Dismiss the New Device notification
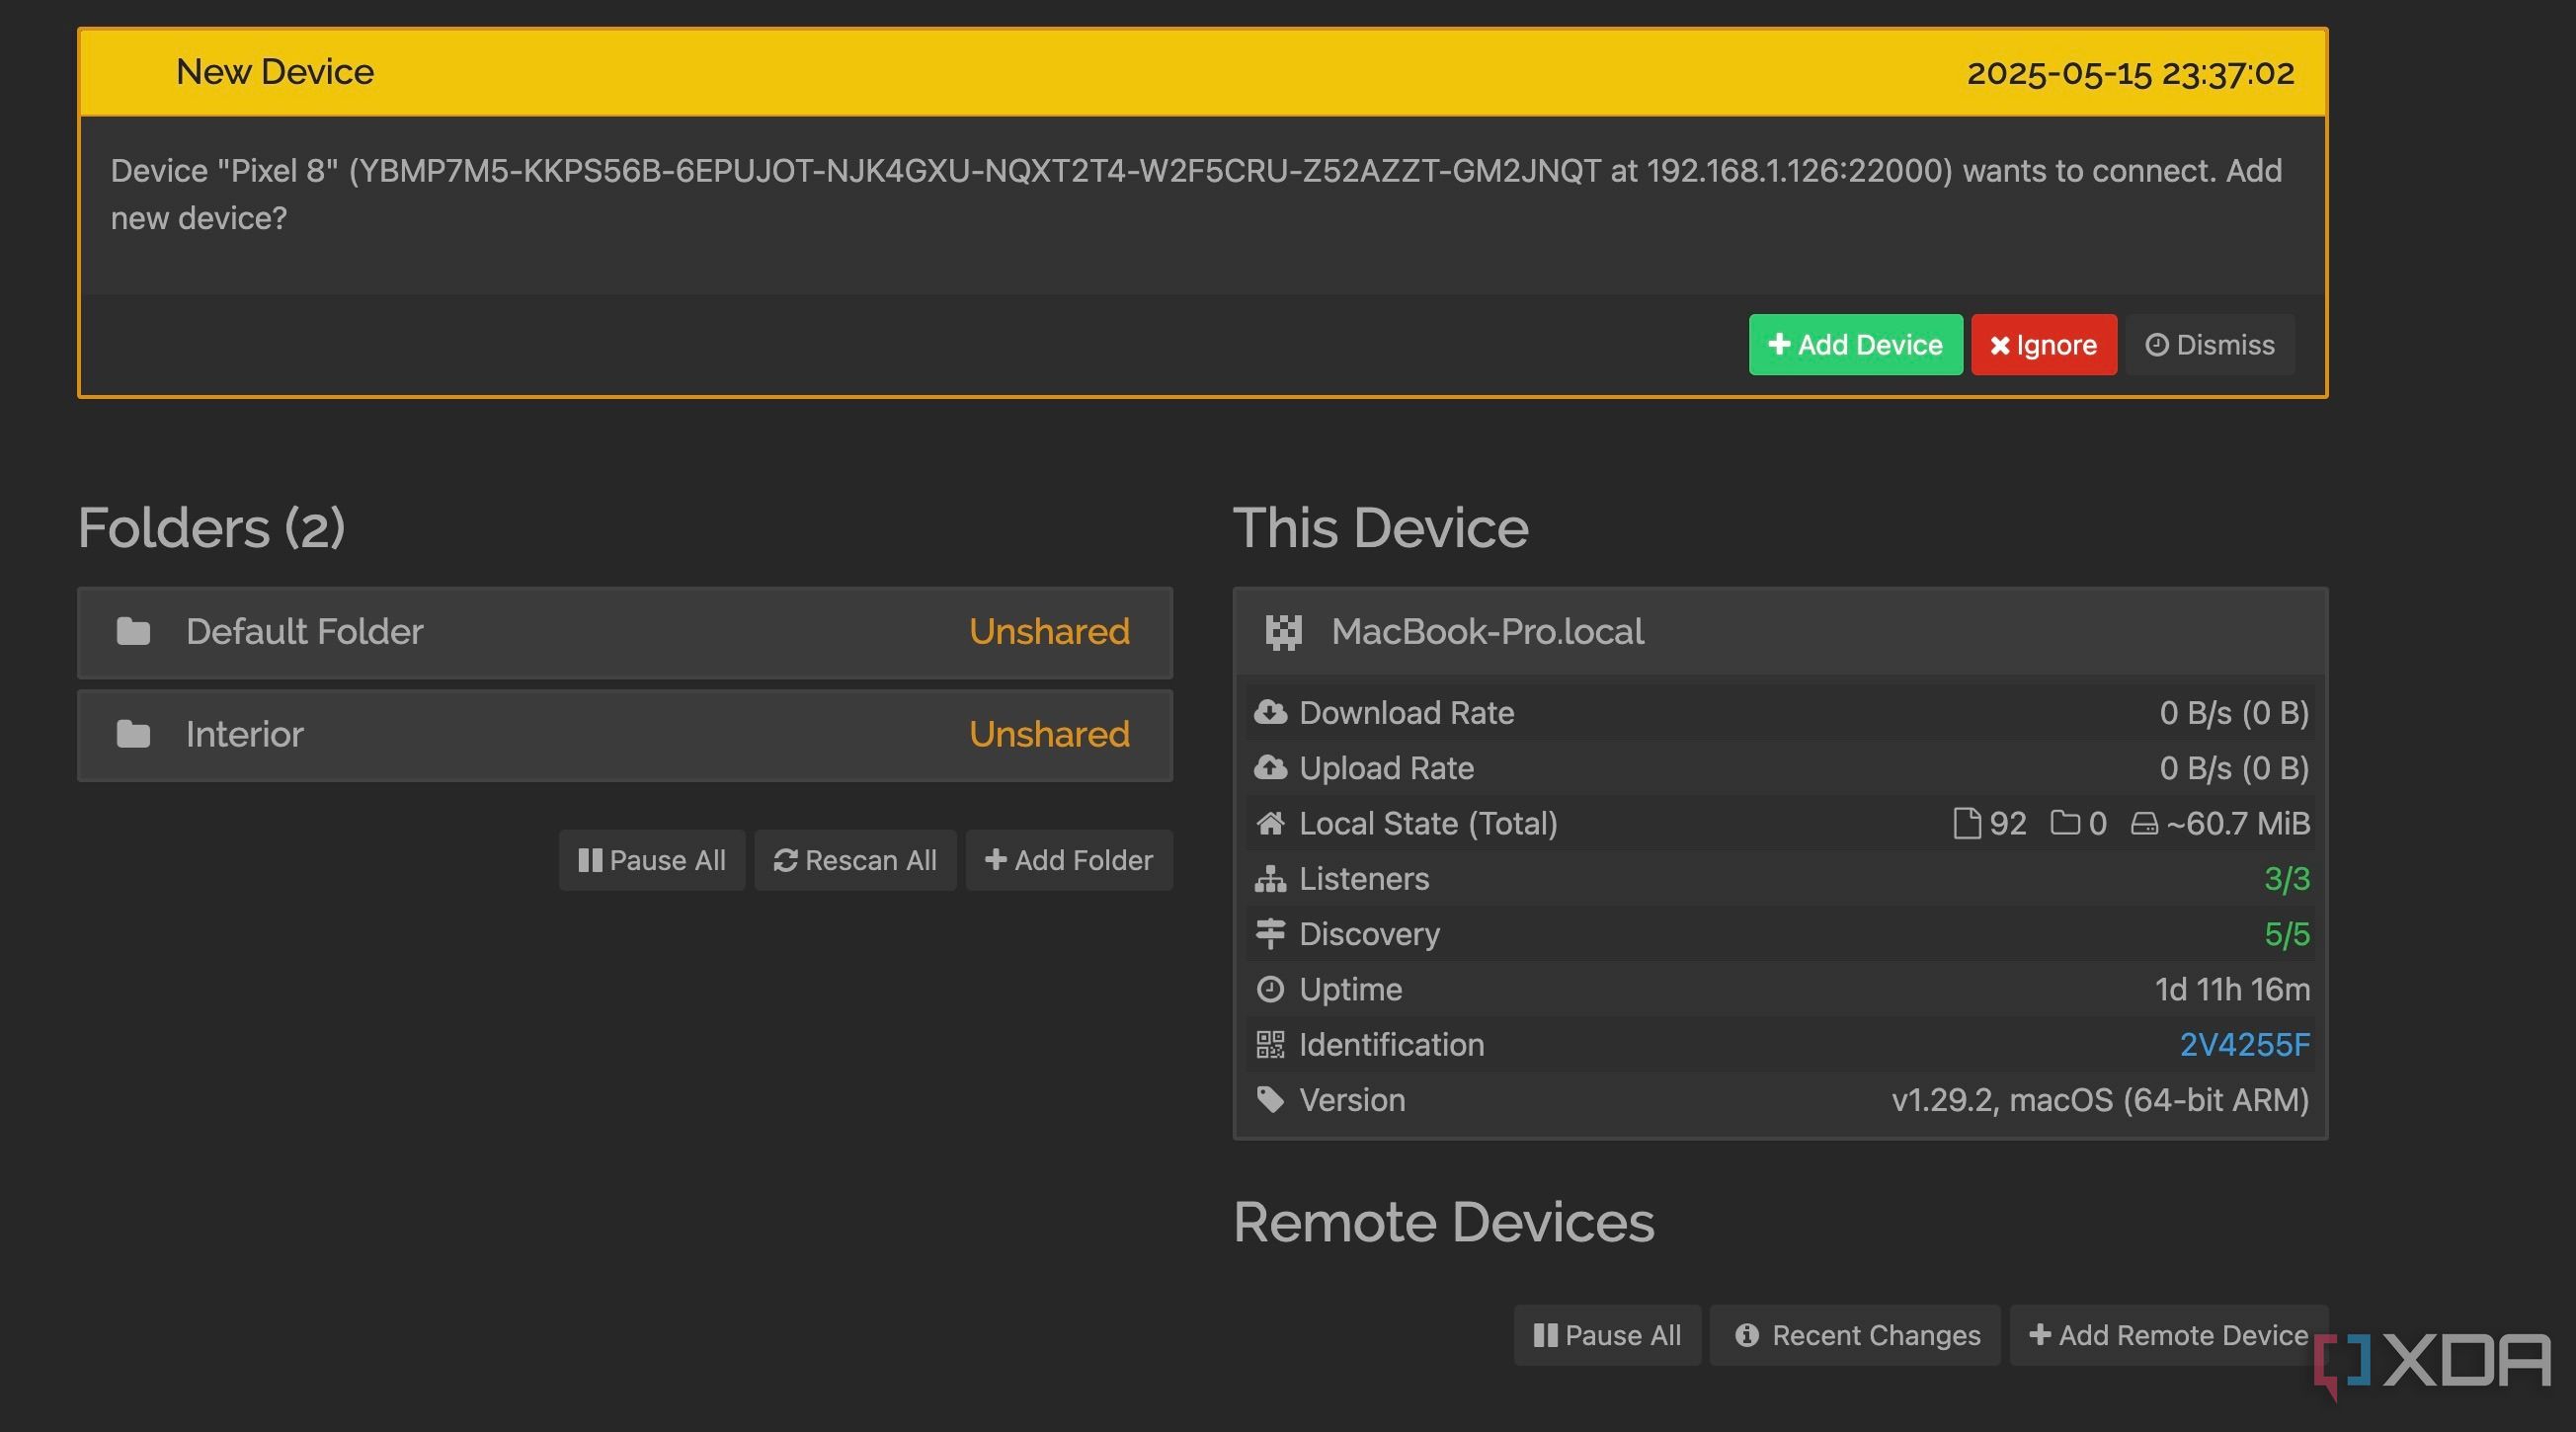 click(x=2209, y=345)
